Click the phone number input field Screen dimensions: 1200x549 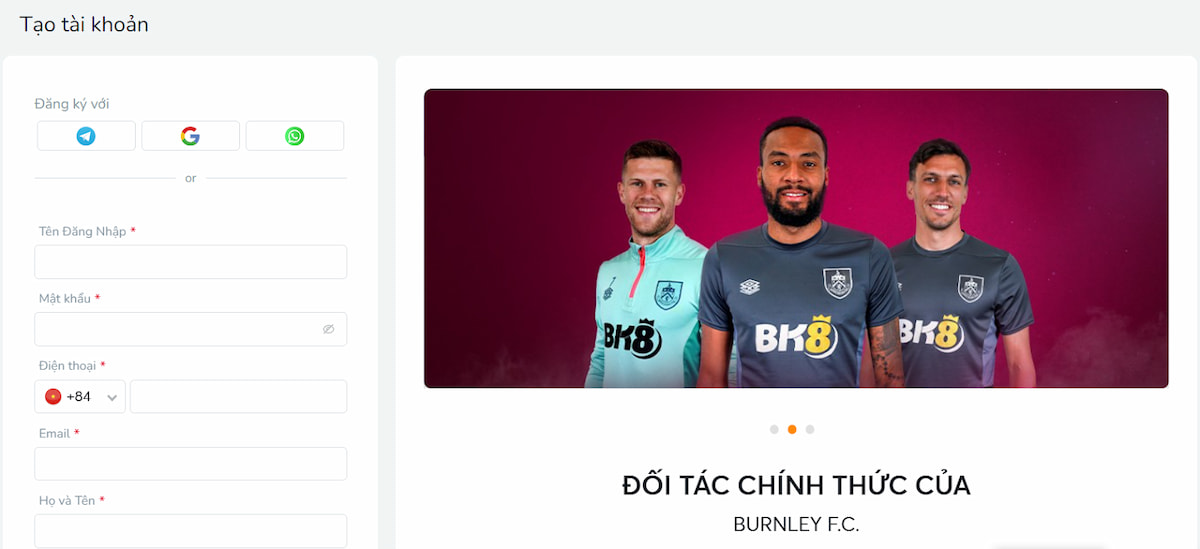(238, 397)
